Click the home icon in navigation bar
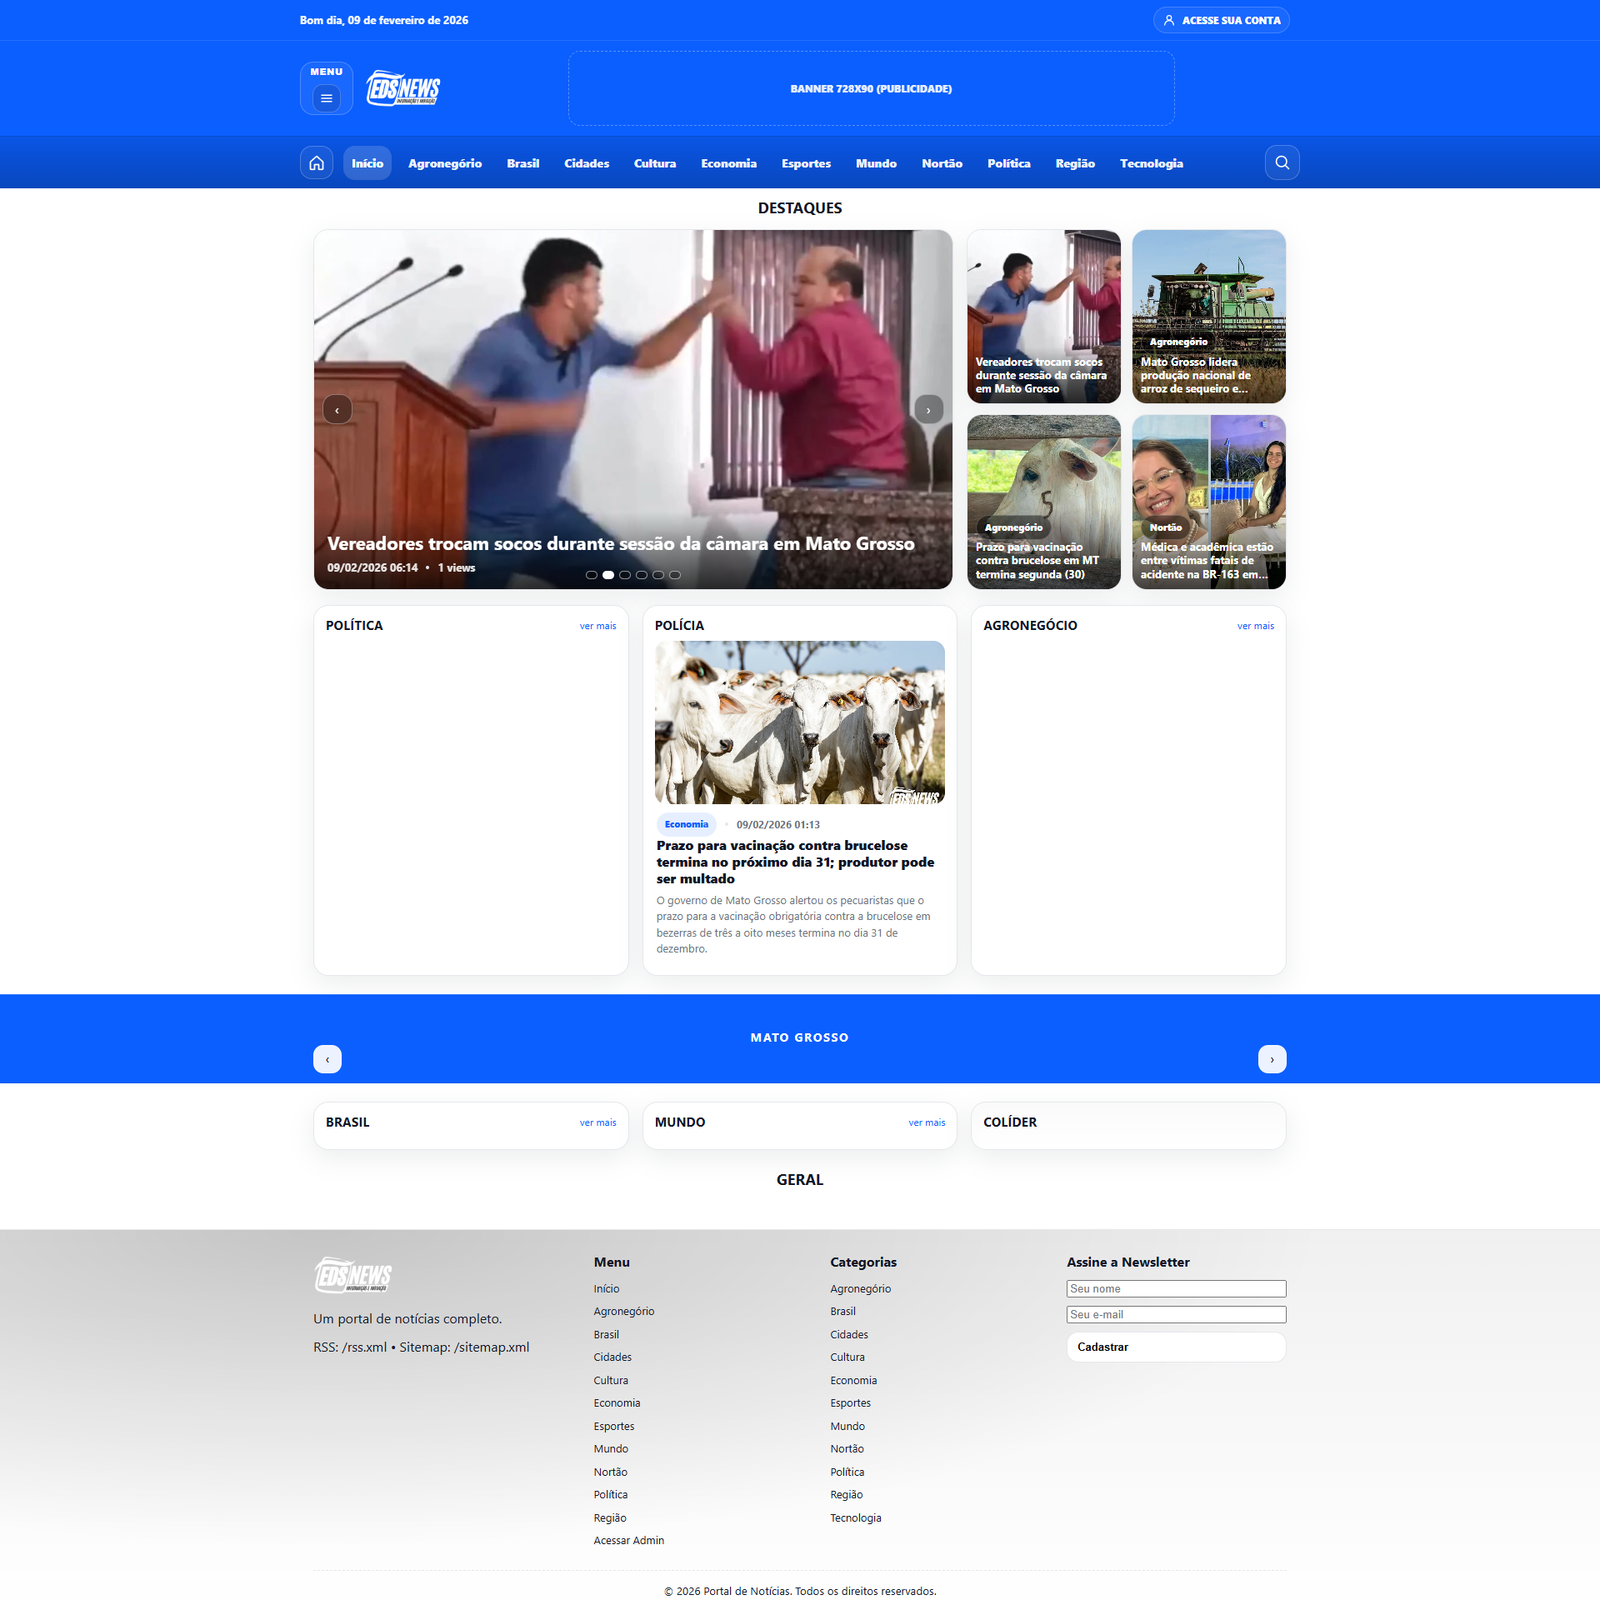 (x=316, y=163)
